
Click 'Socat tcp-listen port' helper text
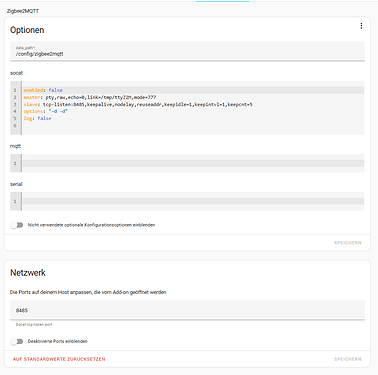click(34, 324)
